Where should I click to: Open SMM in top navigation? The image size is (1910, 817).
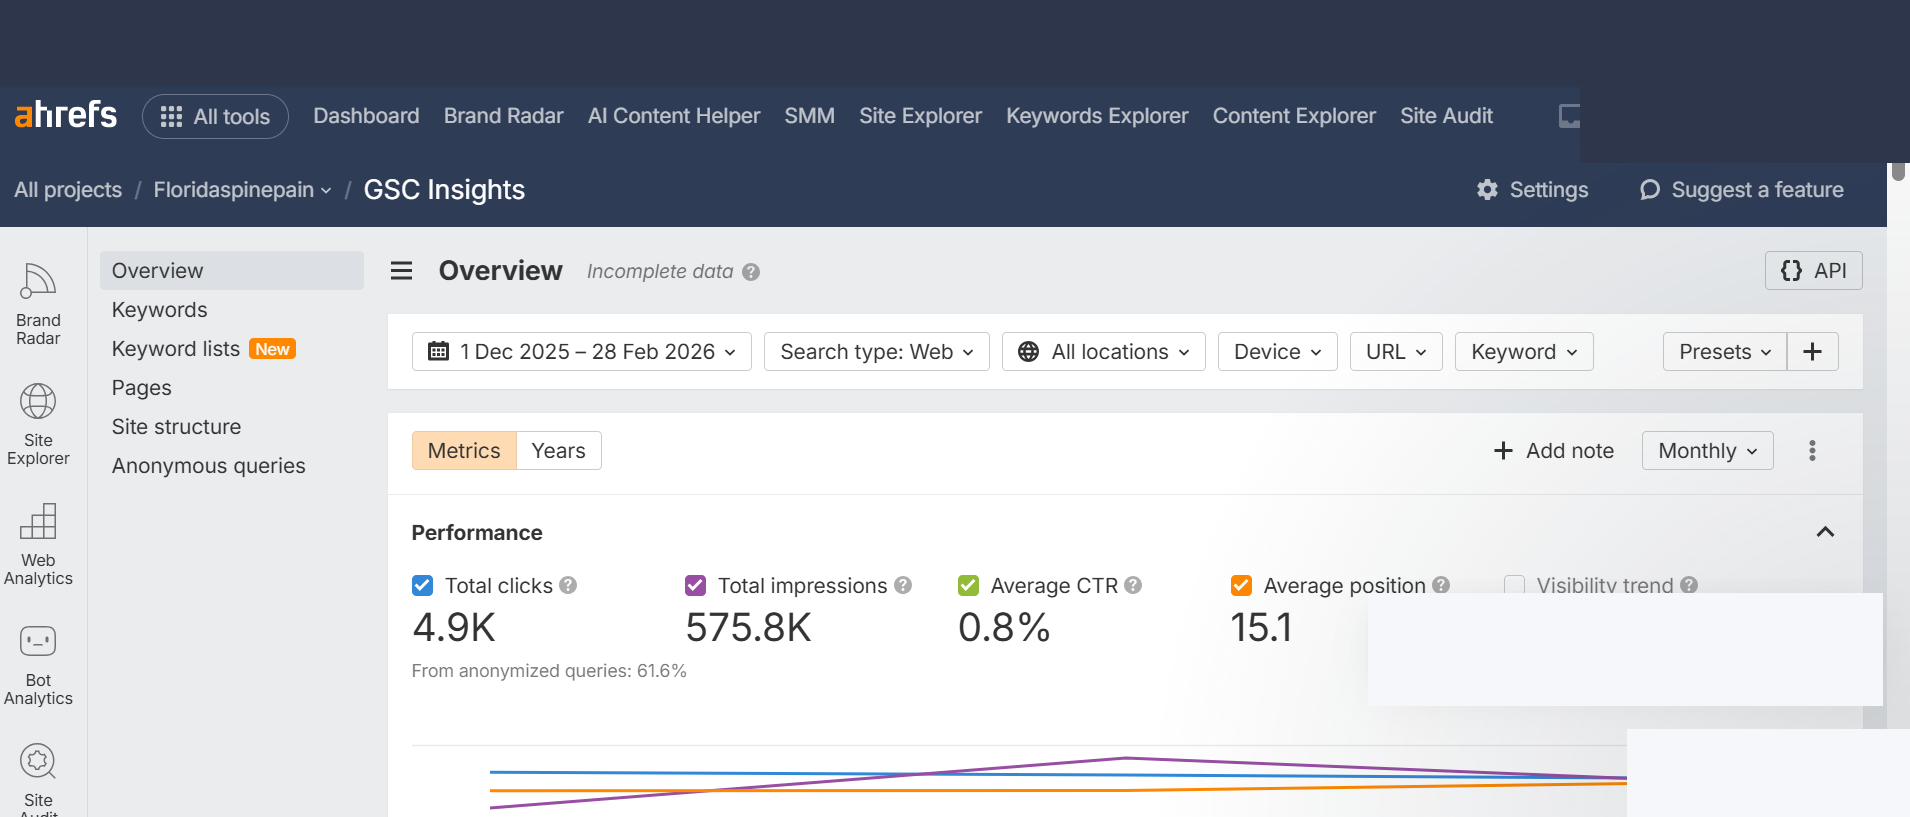(x=810, y=116)
